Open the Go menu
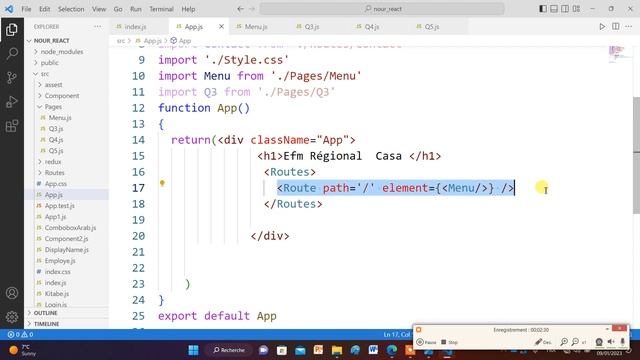Image resolution: width=640 pixels, height=360 pixels. 118,9
